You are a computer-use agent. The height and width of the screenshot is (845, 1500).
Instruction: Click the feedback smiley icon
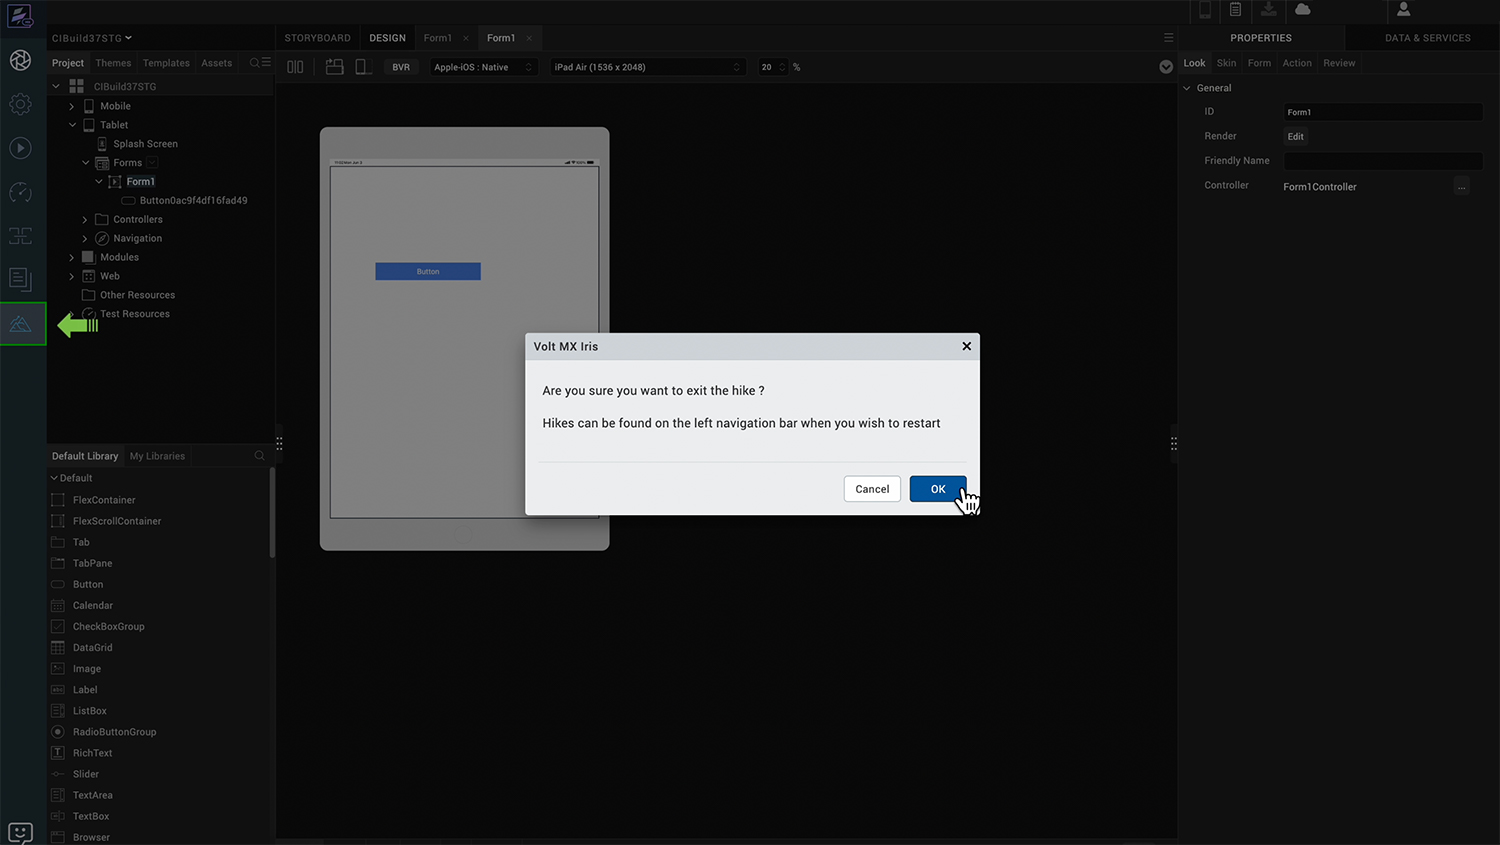point(20,832)
